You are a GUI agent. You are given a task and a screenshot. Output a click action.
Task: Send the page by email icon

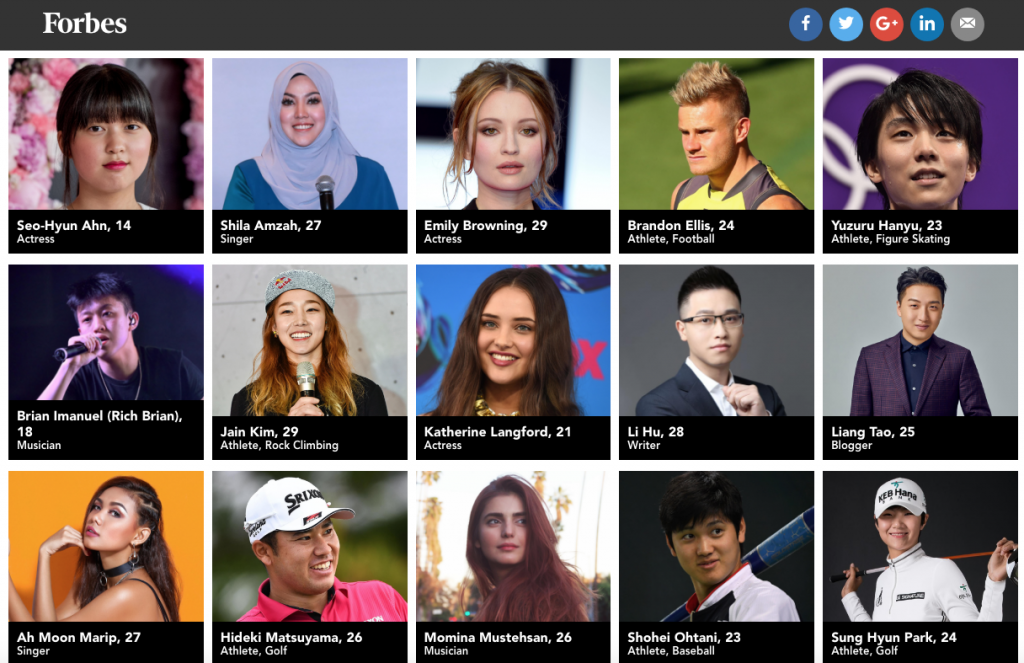967,24
